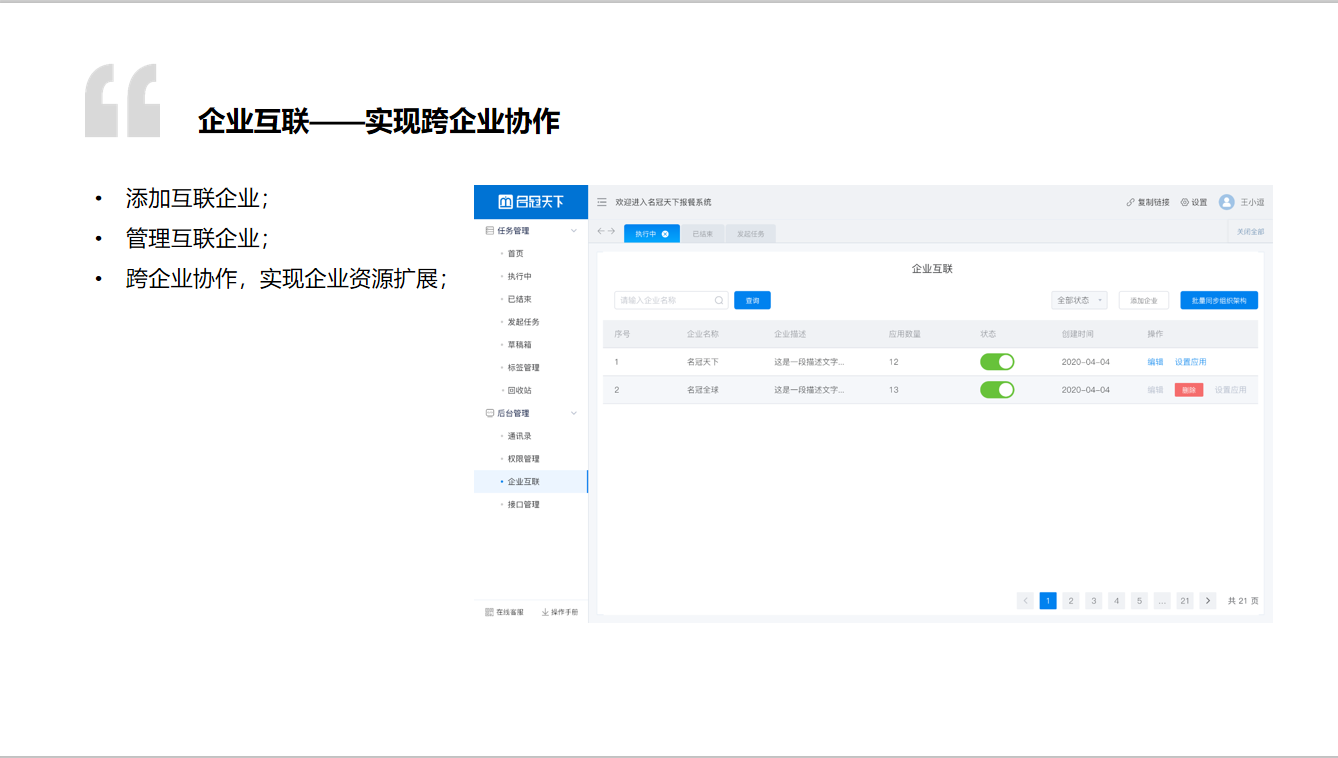Go to page 2 in pagination
Screen dimensions: 1338x758
point(1071,601)
